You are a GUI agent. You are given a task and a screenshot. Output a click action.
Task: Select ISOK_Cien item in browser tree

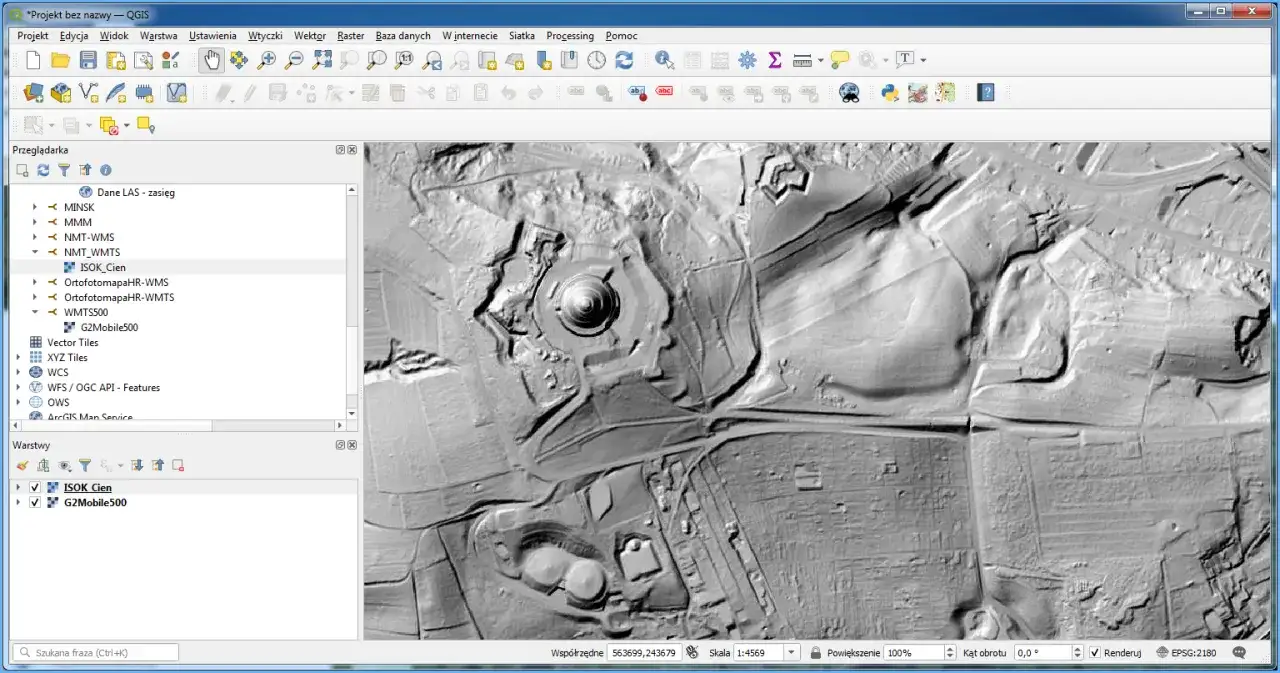pyautogui.click(x=102, y=267)
